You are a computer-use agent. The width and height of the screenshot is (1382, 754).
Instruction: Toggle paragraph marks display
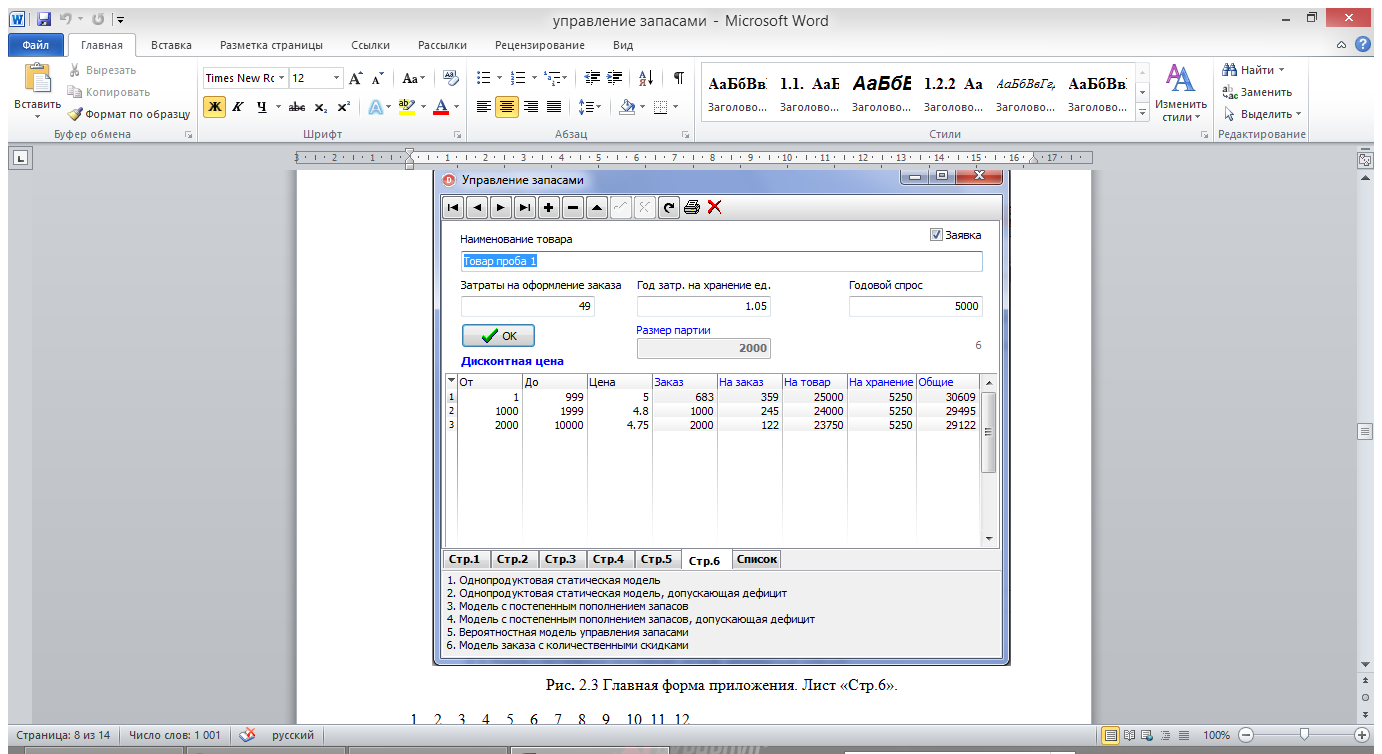pos(679,78)
